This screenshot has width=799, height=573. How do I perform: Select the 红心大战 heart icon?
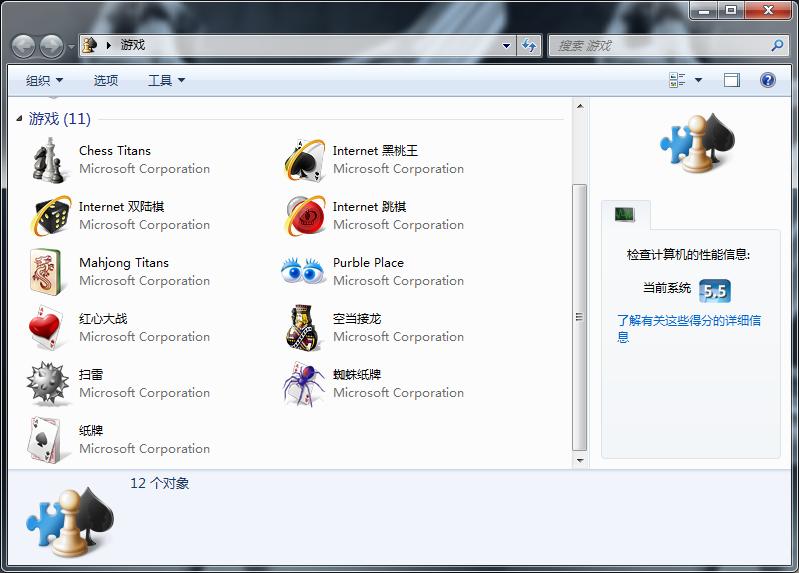[47, 328]
